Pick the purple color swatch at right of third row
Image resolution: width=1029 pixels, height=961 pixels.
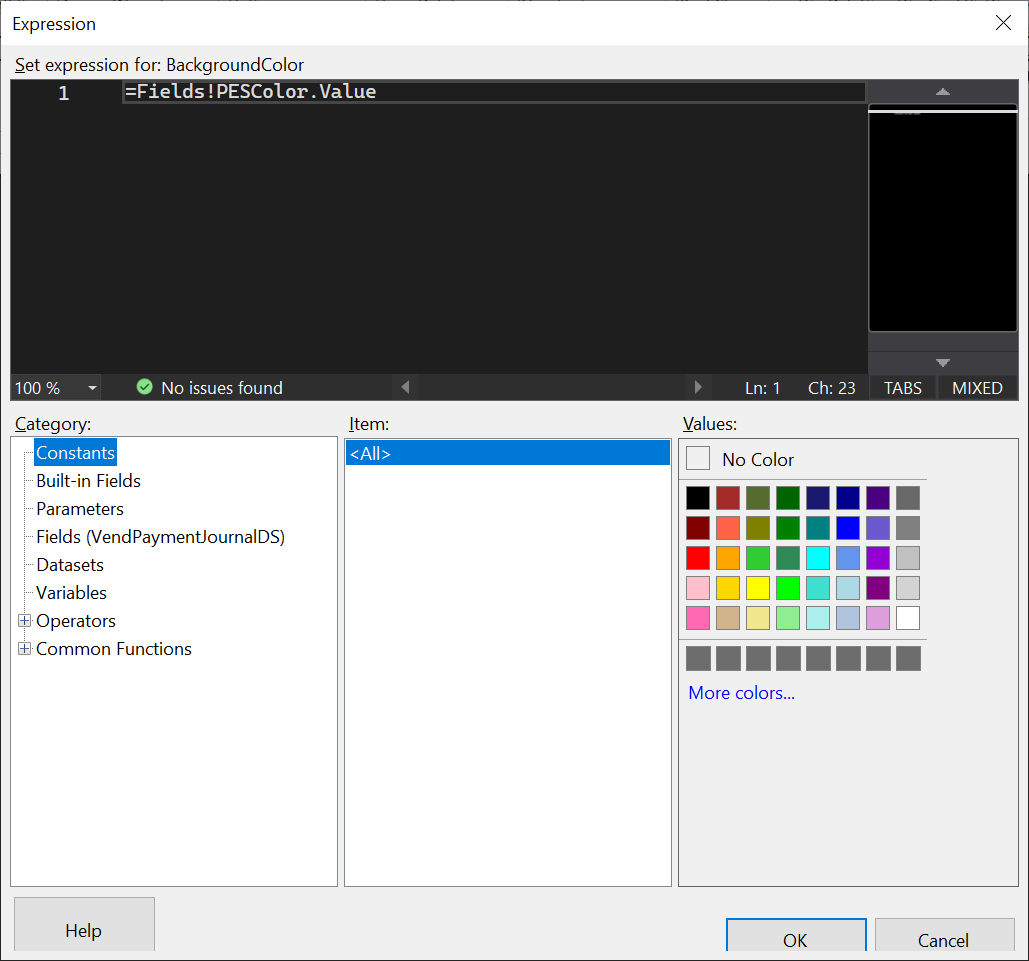pyautogui.click(x=878, y=558)
